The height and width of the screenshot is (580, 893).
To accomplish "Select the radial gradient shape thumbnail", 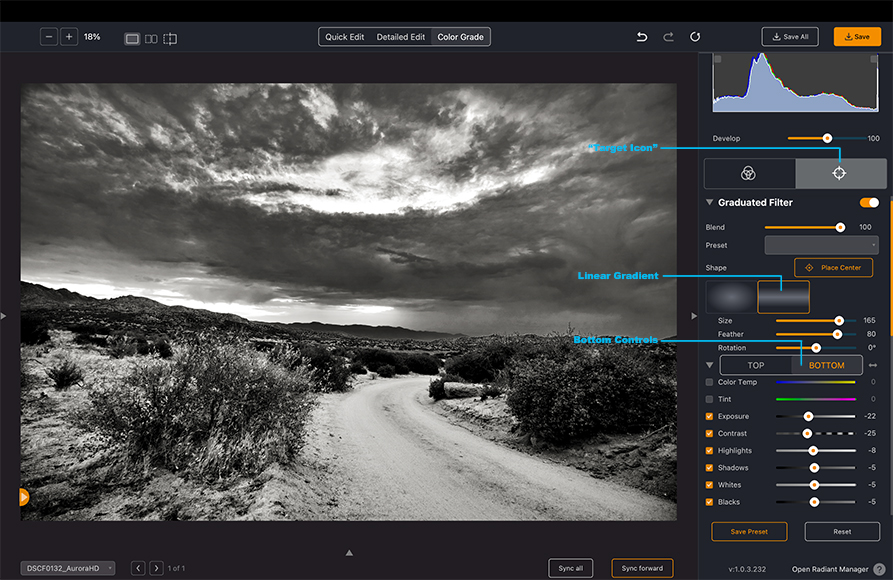I will coord(731,297).
